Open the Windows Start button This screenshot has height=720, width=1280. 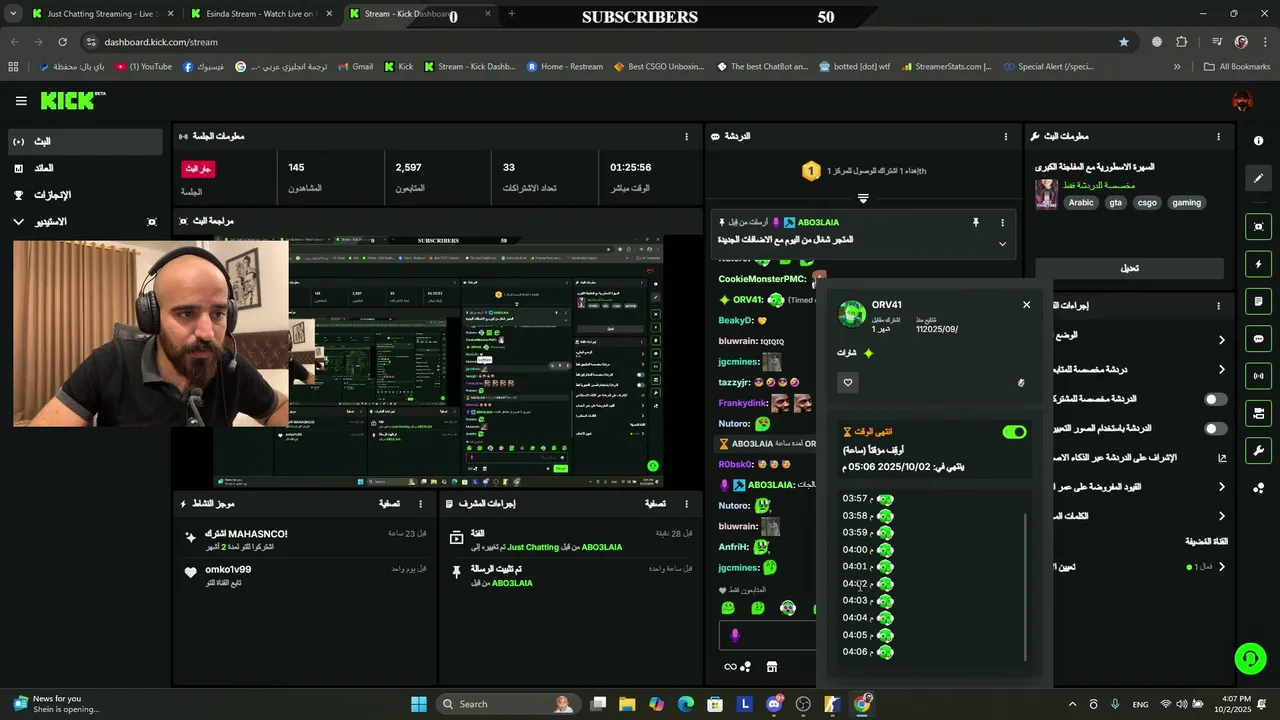[418, 704]
